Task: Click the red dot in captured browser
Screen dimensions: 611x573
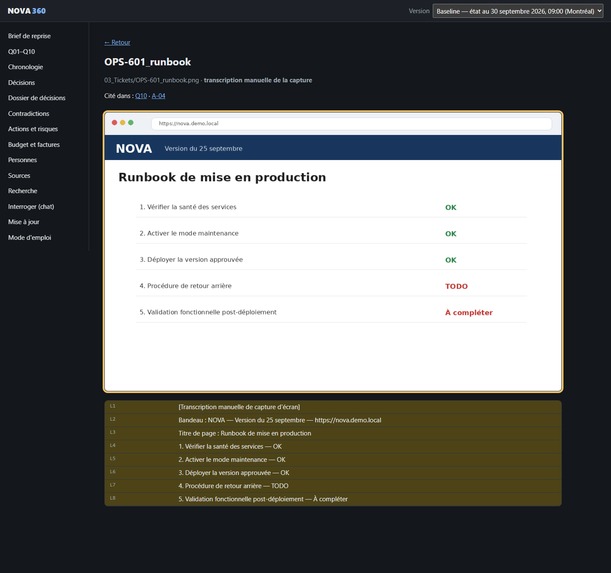Action: [115, 122]
